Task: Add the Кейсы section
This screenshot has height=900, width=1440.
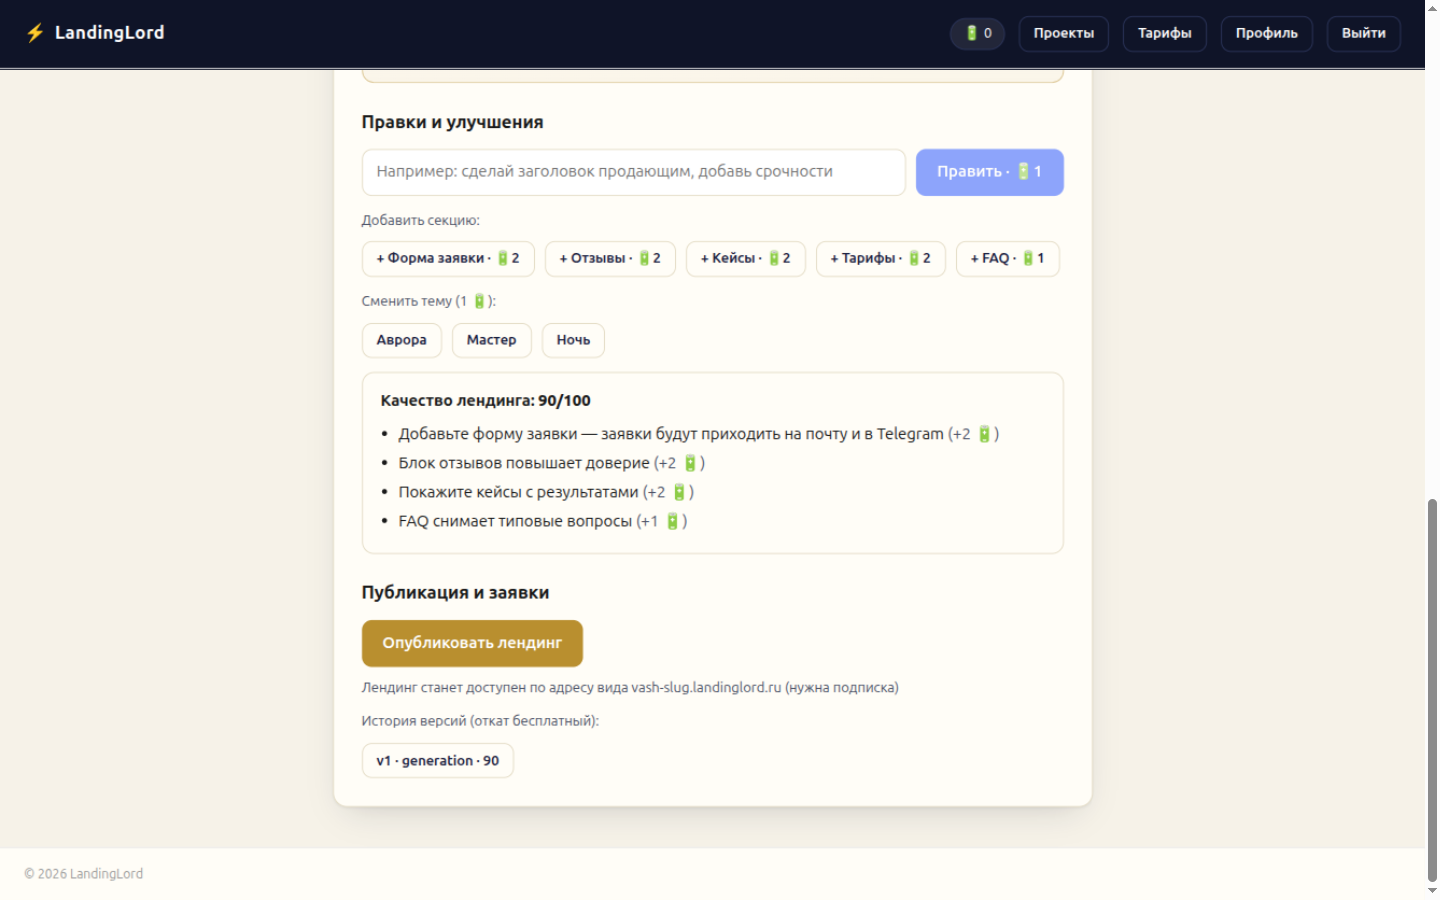Action: (745, 258)
